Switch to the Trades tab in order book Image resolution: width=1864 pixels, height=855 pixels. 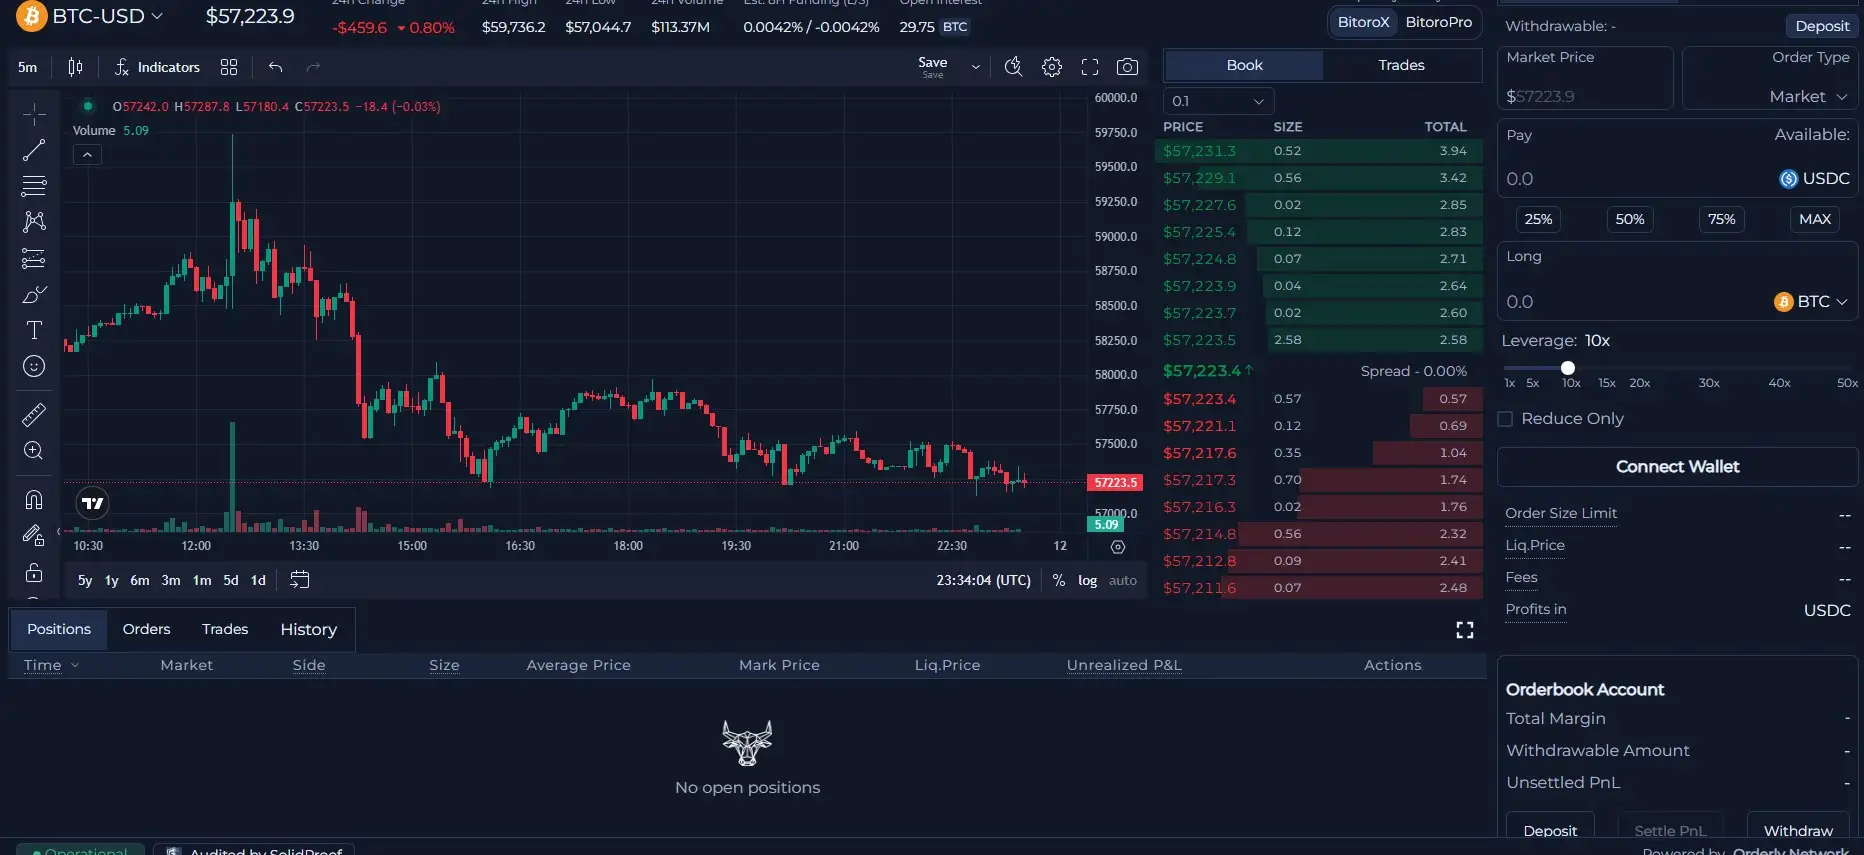coord(1401,65)
